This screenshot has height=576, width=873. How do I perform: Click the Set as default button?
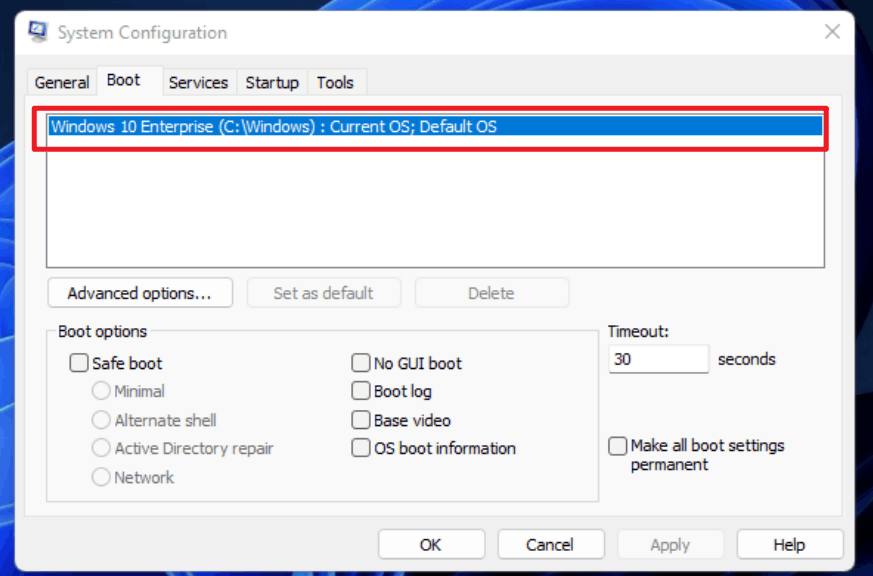pos(323,293)
